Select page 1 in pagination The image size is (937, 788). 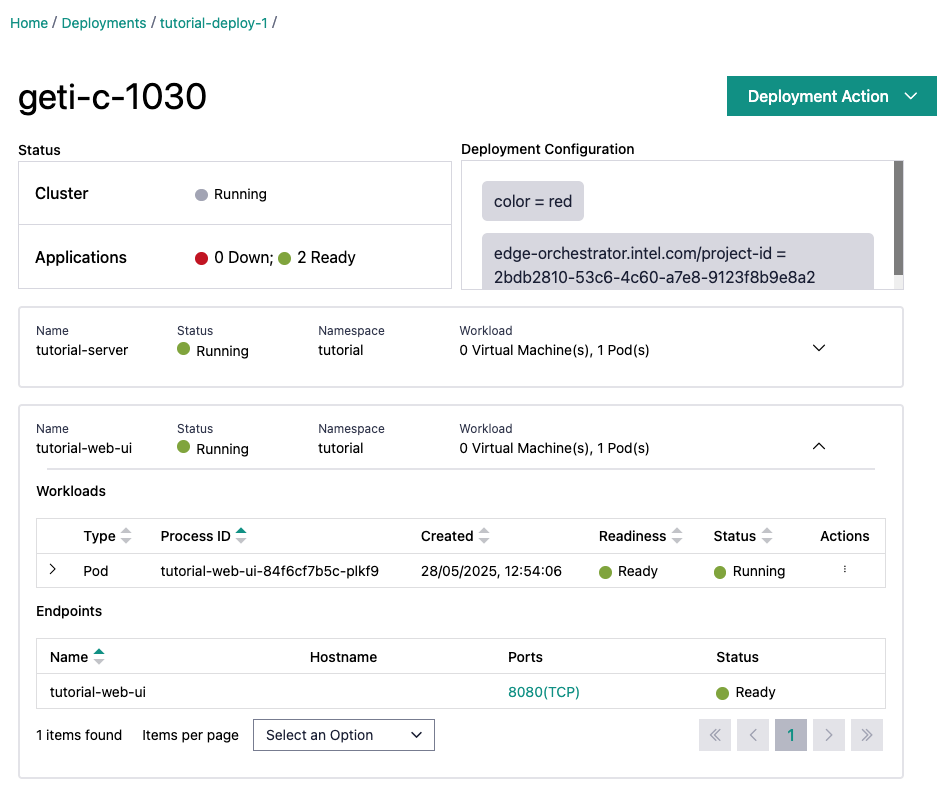[790, 735]
